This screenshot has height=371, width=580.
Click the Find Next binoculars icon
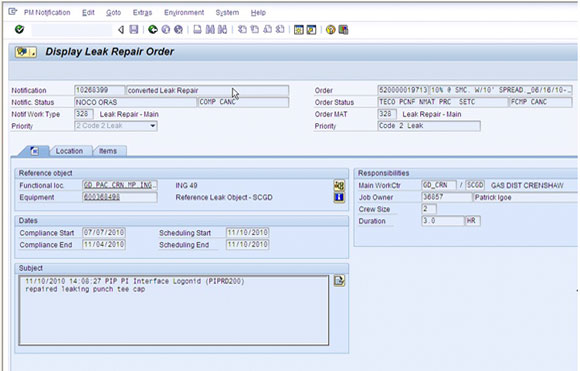point(222,30)
